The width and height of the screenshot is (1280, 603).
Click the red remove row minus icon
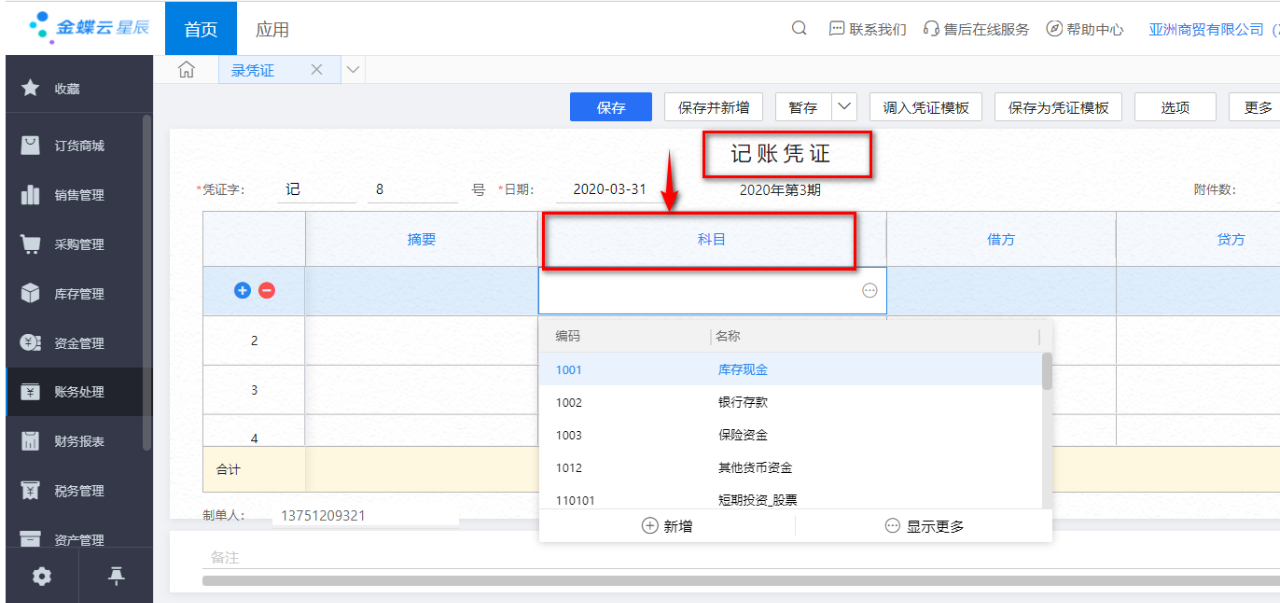(267, 291)
